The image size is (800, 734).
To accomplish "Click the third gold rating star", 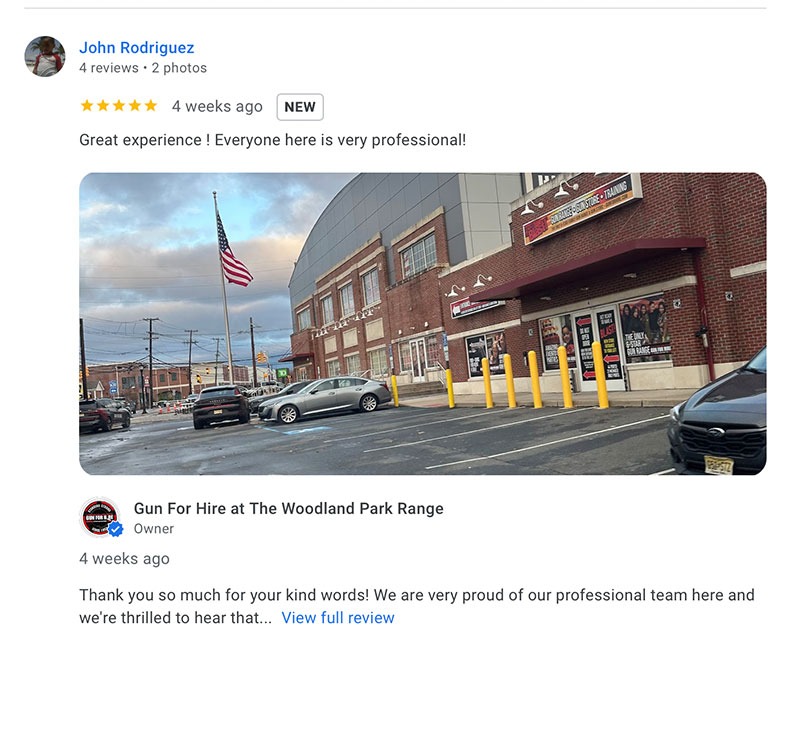I will (119, 106).
